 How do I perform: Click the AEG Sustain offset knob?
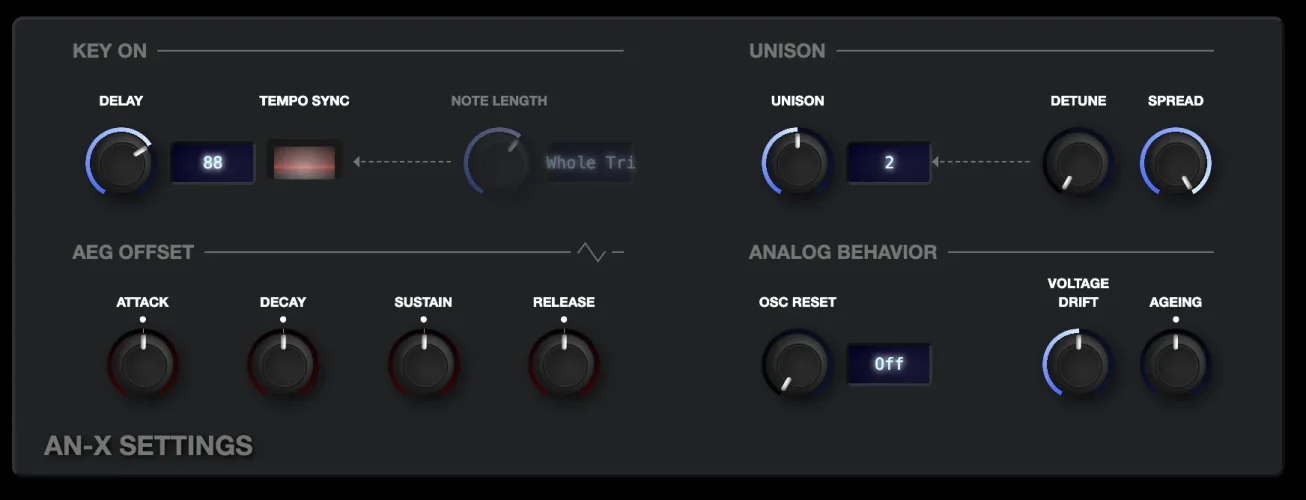[x=424, y=363]
